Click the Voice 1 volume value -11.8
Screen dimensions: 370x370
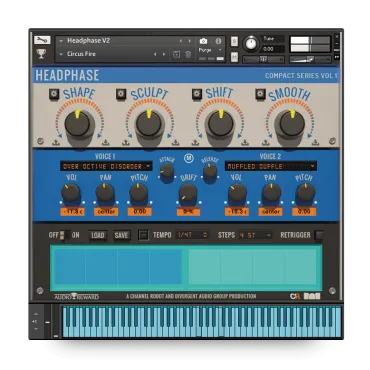72,211
